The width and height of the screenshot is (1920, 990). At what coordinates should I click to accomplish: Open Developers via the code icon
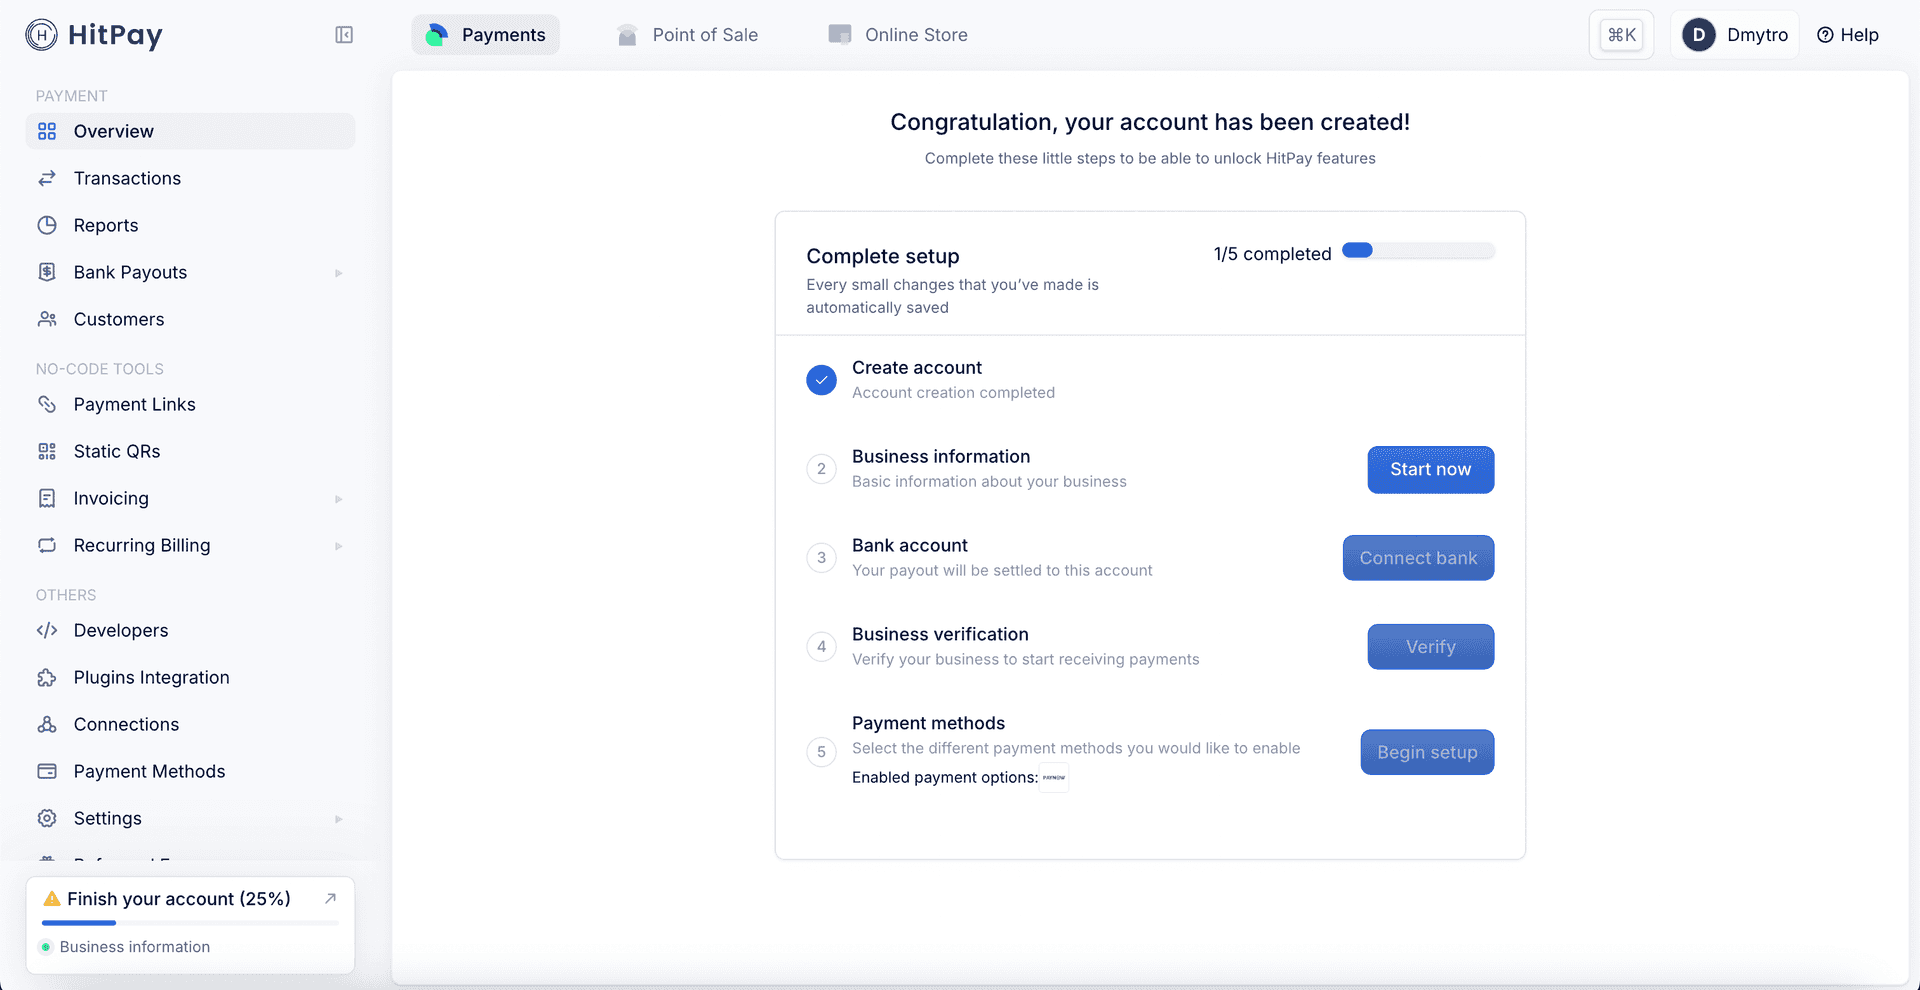point(45,630)
